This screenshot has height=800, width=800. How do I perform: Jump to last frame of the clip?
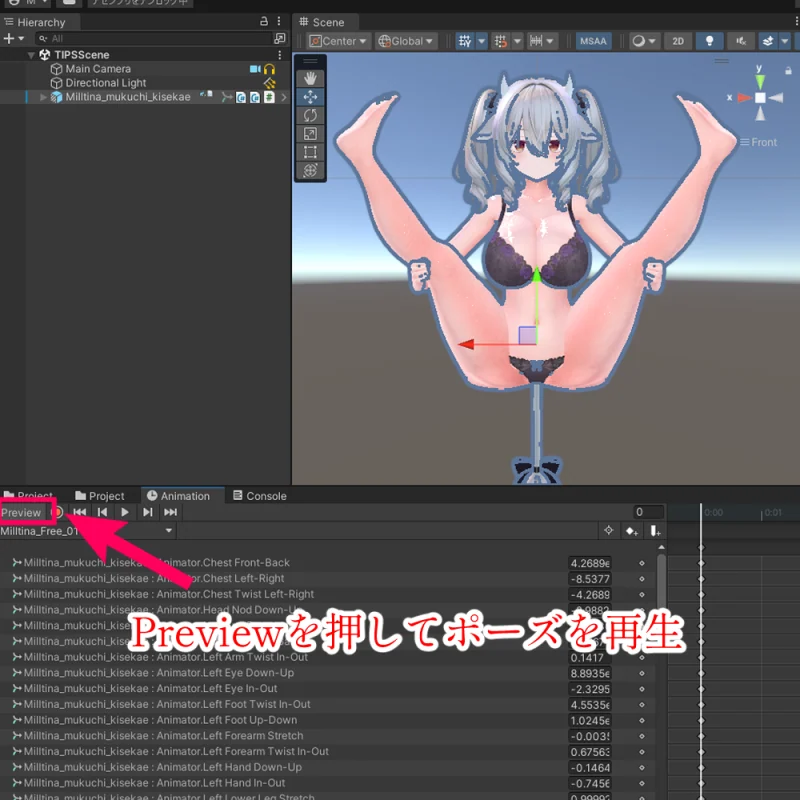tap(170, 512)
